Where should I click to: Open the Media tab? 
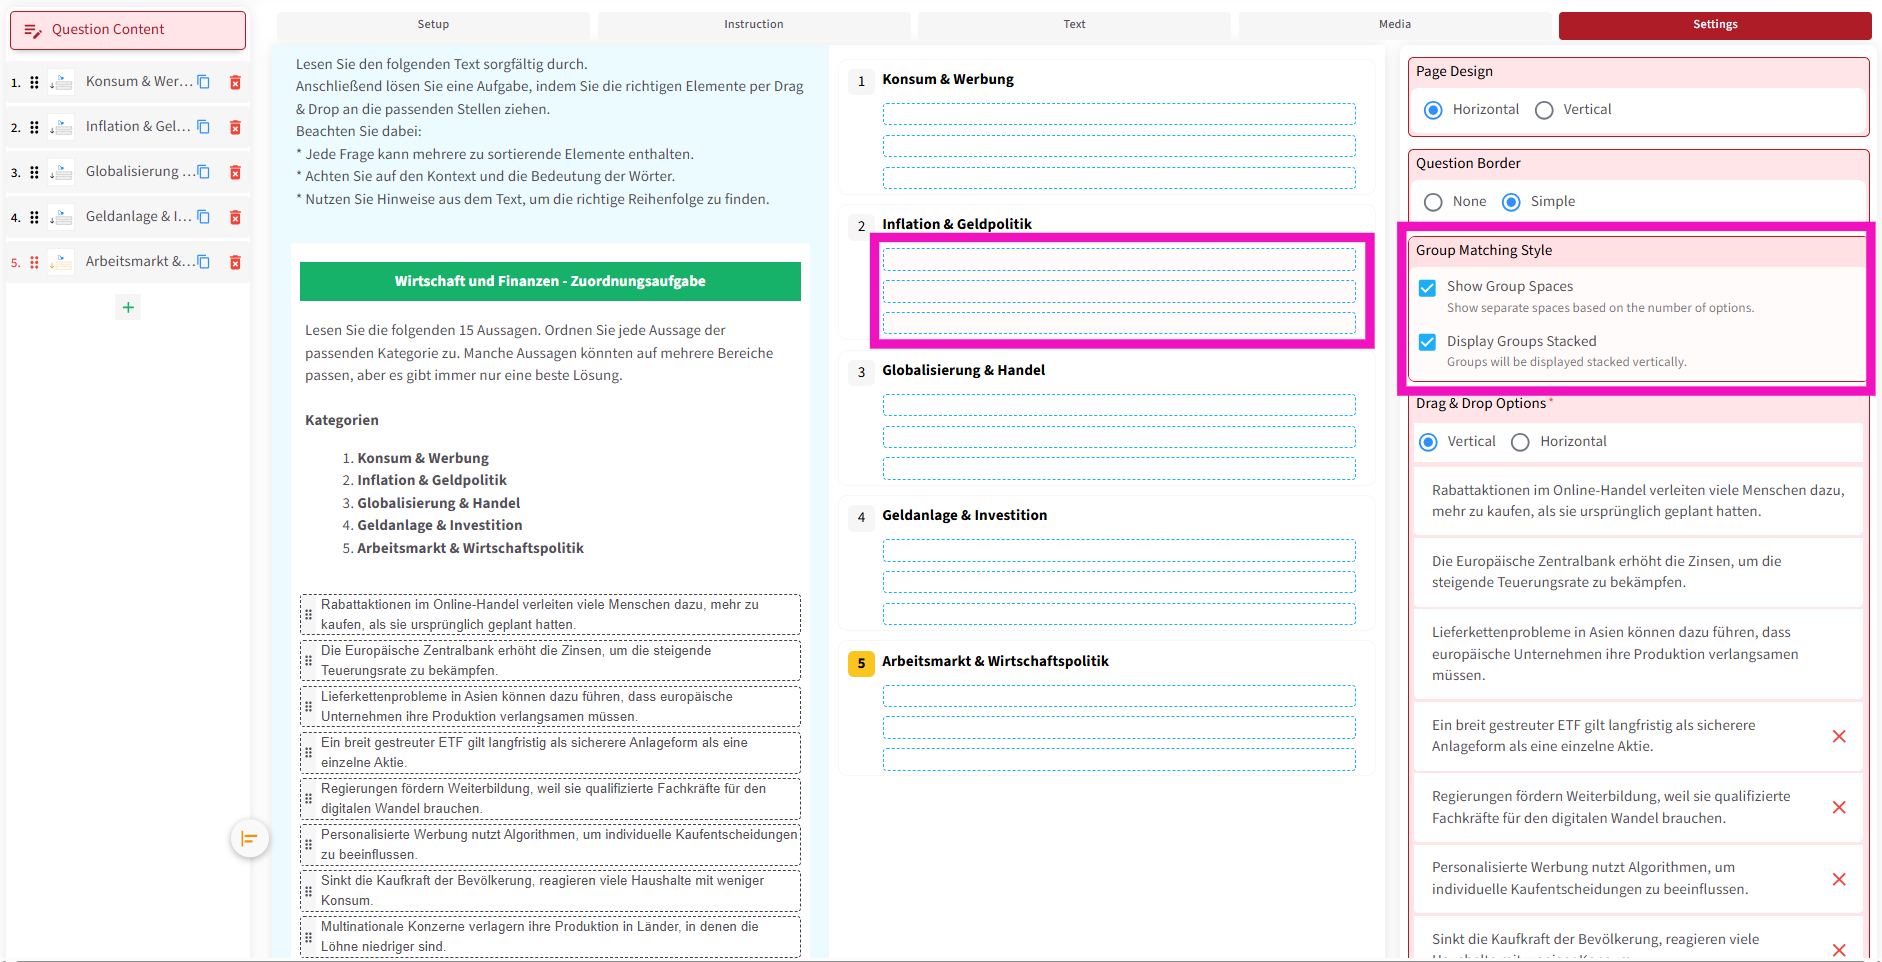point(1394,24)
